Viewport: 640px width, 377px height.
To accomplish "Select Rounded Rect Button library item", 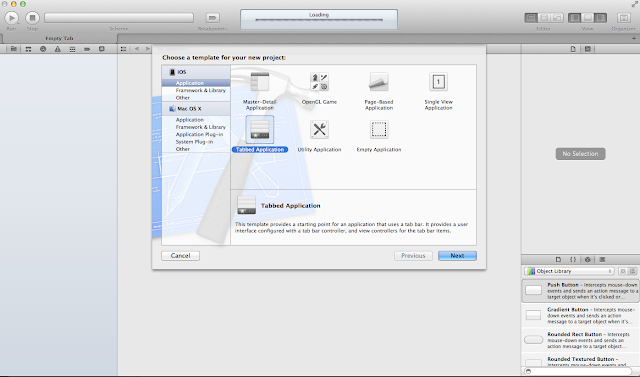I will pos(580,340).
